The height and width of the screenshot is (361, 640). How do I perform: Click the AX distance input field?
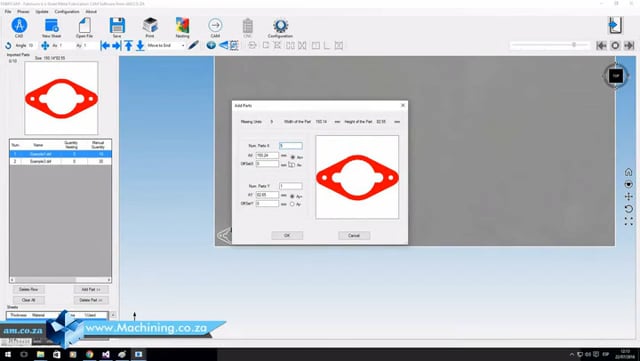[x=267, y=155]
